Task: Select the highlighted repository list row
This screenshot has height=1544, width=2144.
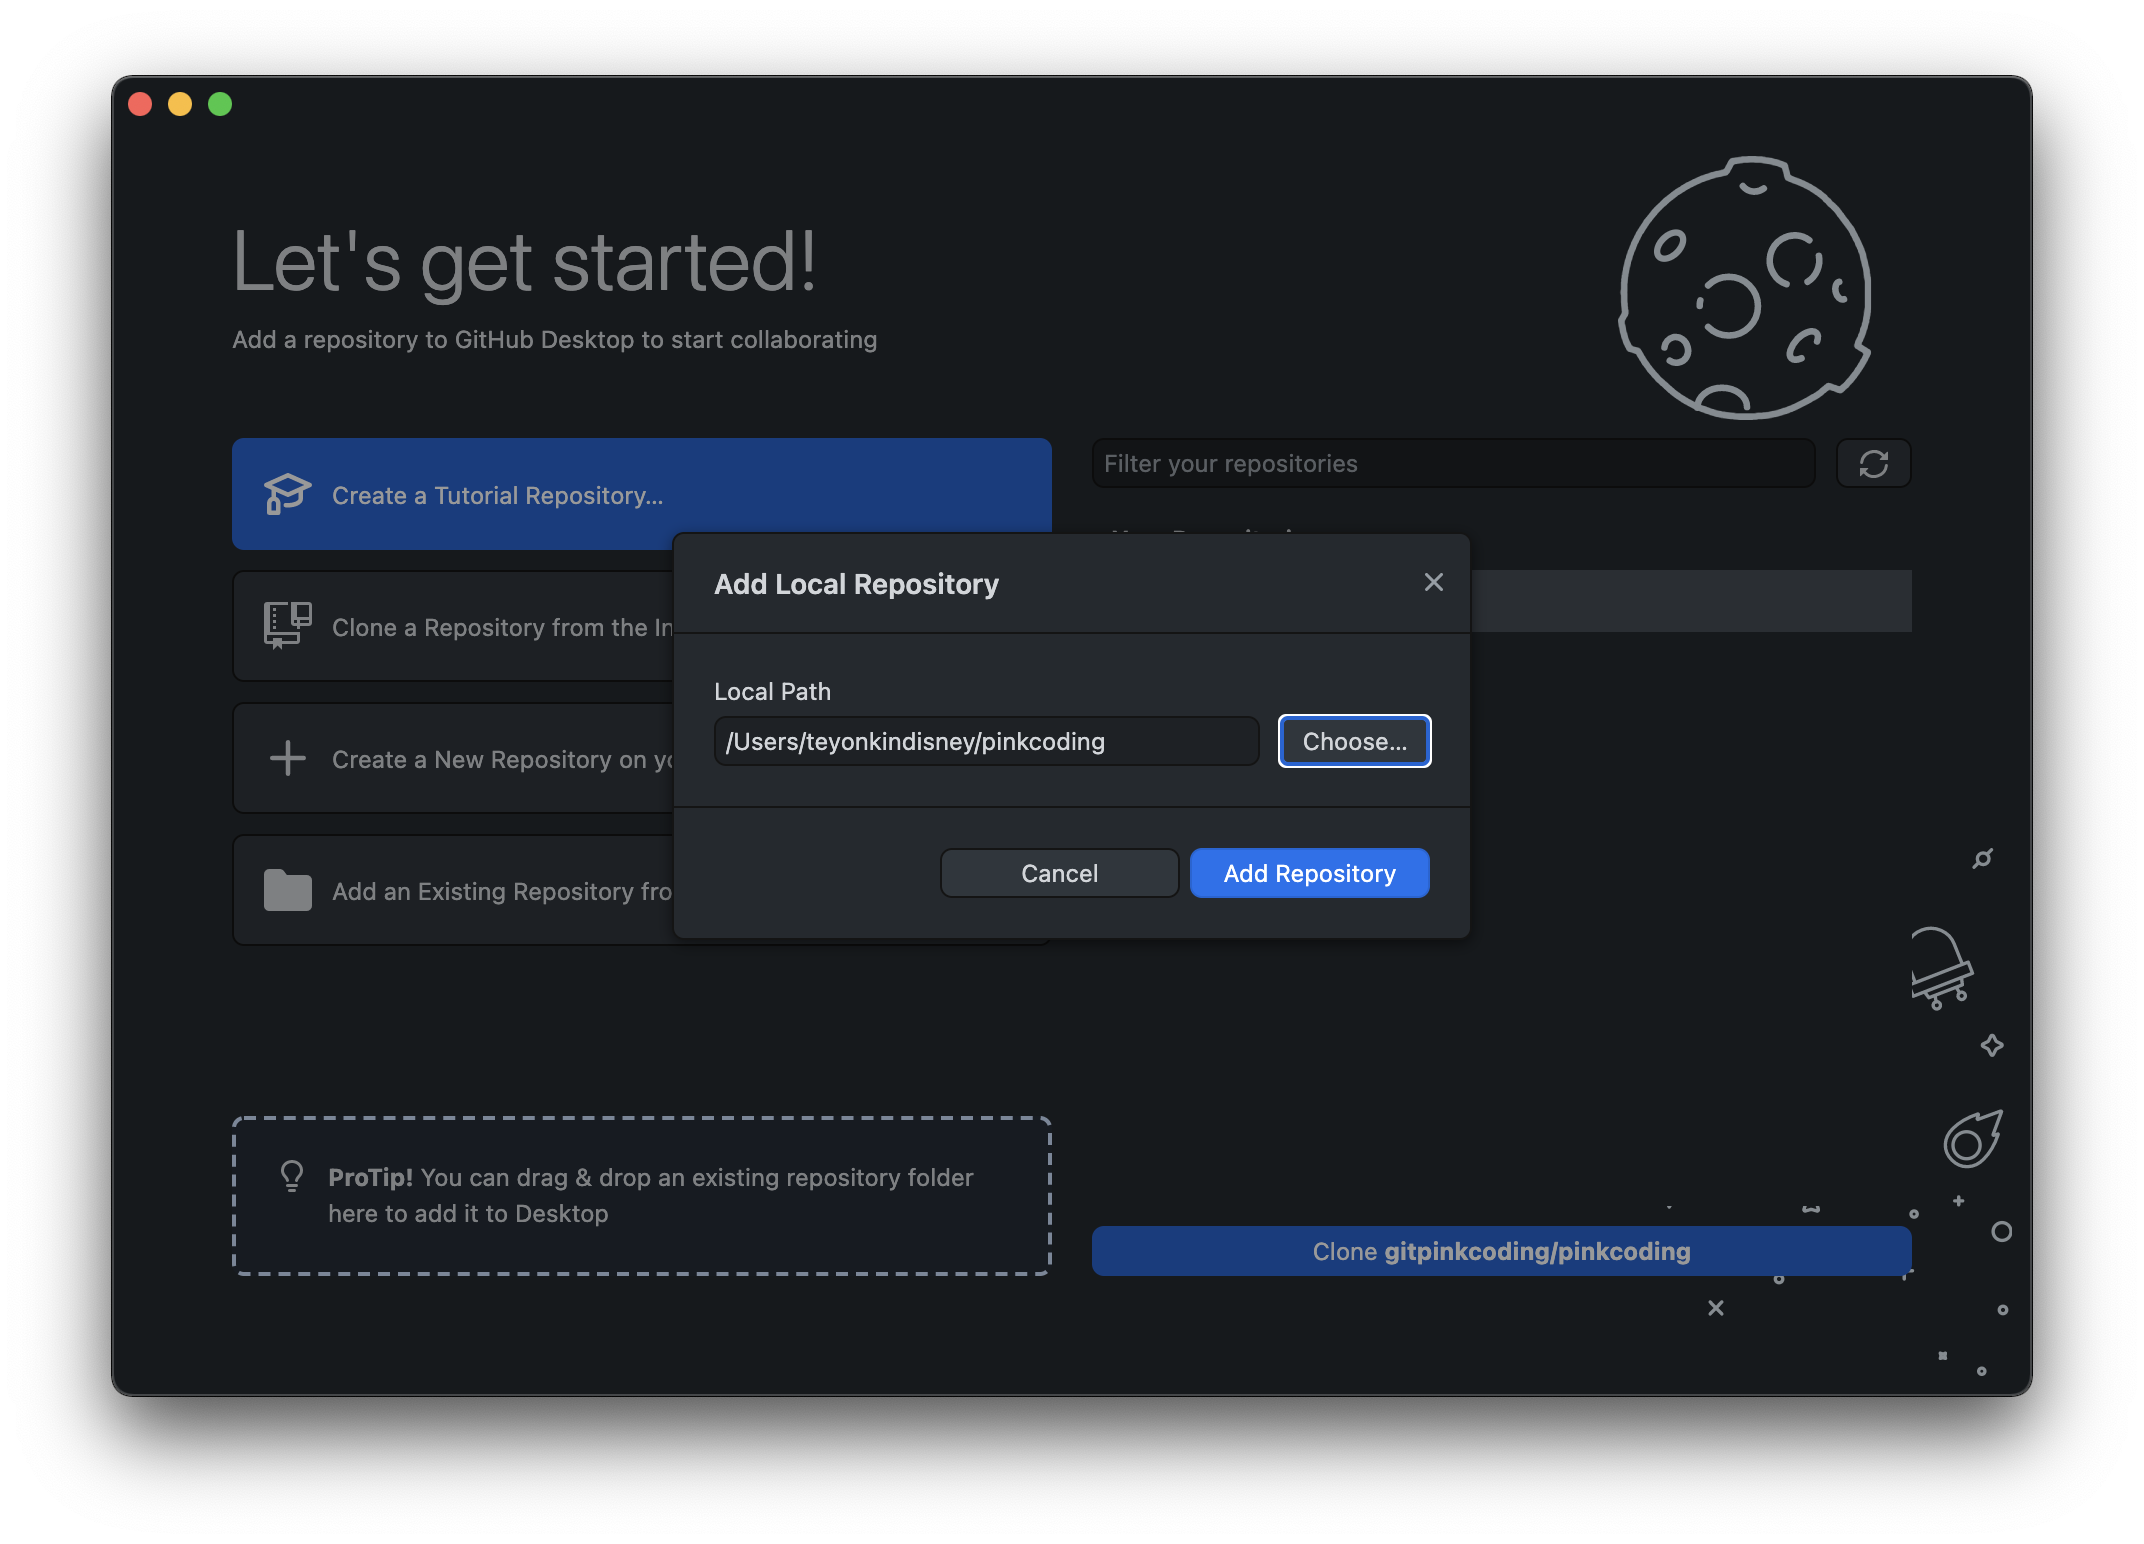Action: click(x=1691, y=601)
